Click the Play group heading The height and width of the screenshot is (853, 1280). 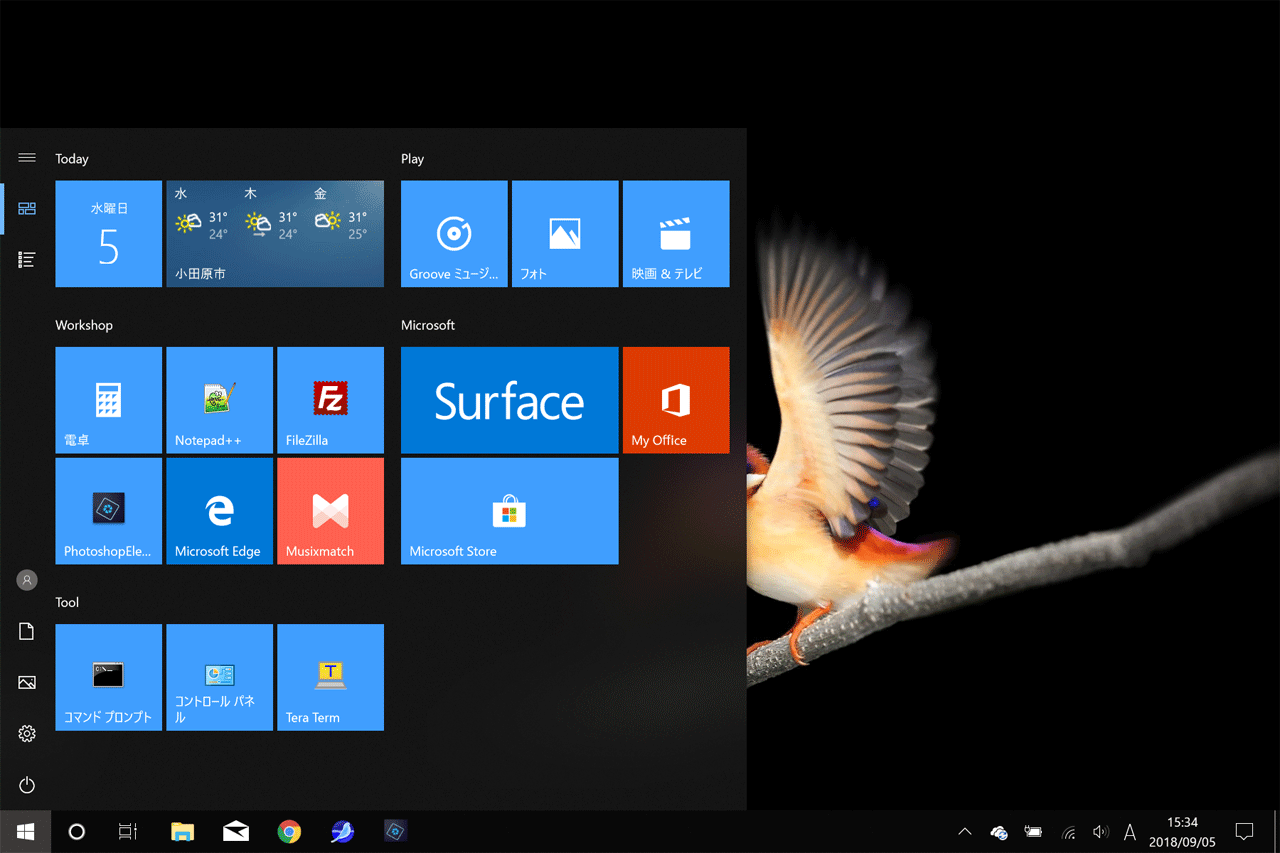point(412,158)
